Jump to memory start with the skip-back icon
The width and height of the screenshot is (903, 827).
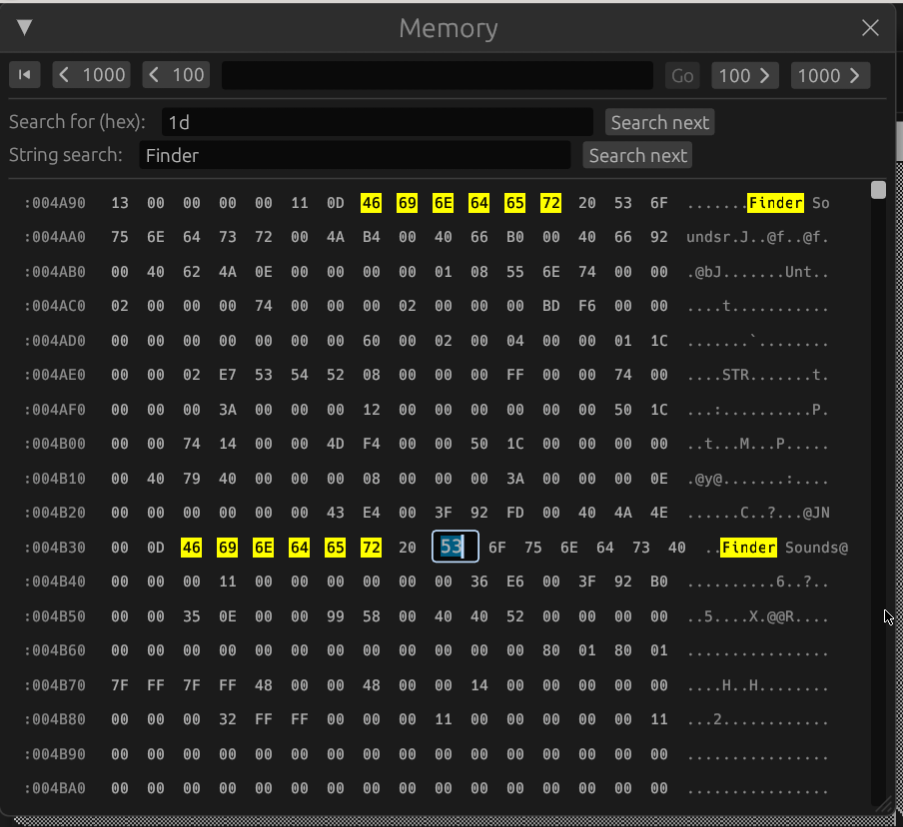click(x=24, y=74)
